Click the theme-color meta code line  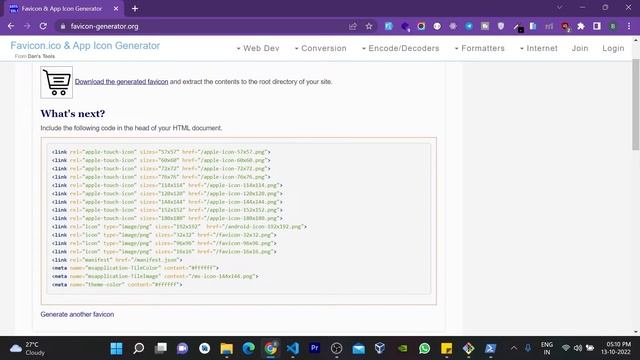[x=117, y=284]
